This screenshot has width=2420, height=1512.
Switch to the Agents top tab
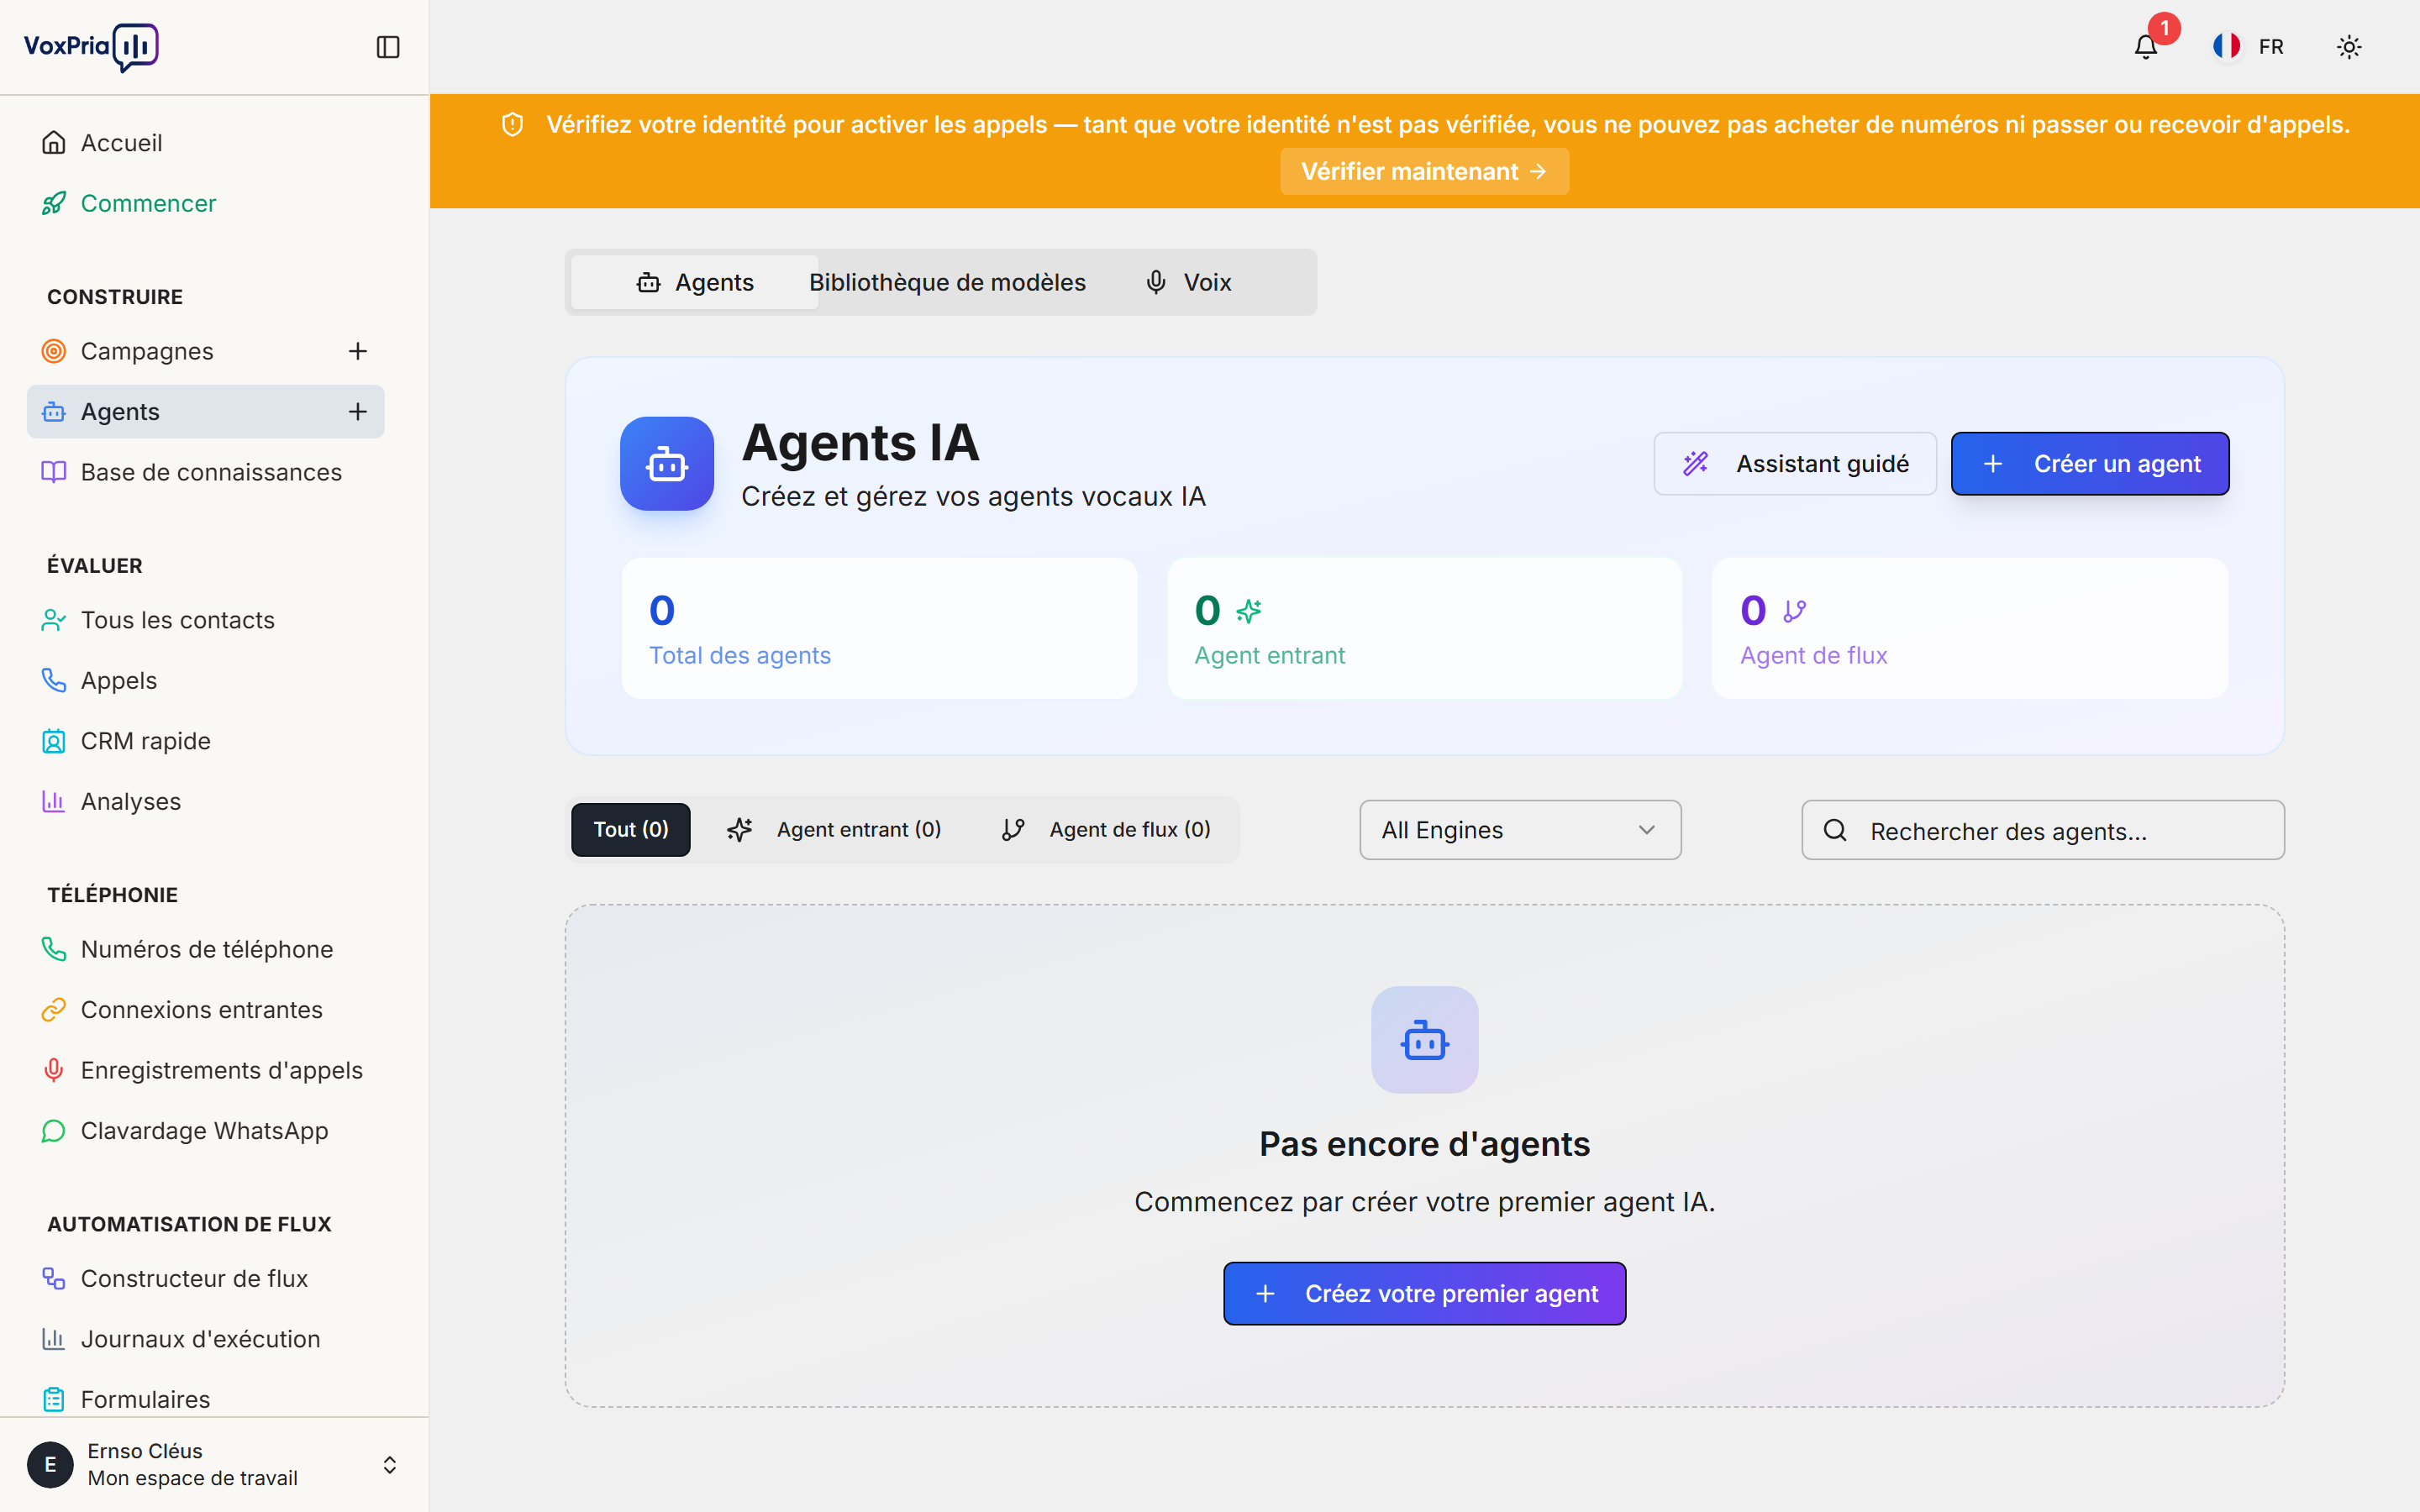[695, 282]
